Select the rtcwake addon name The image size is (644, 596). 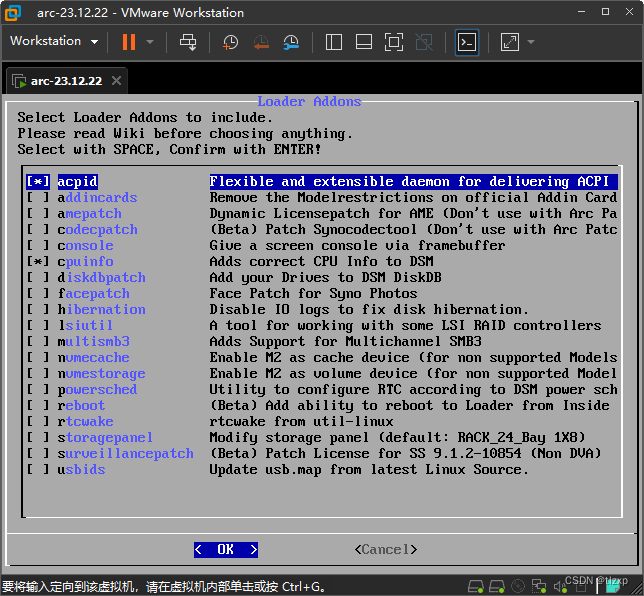(x=85, y=421)
